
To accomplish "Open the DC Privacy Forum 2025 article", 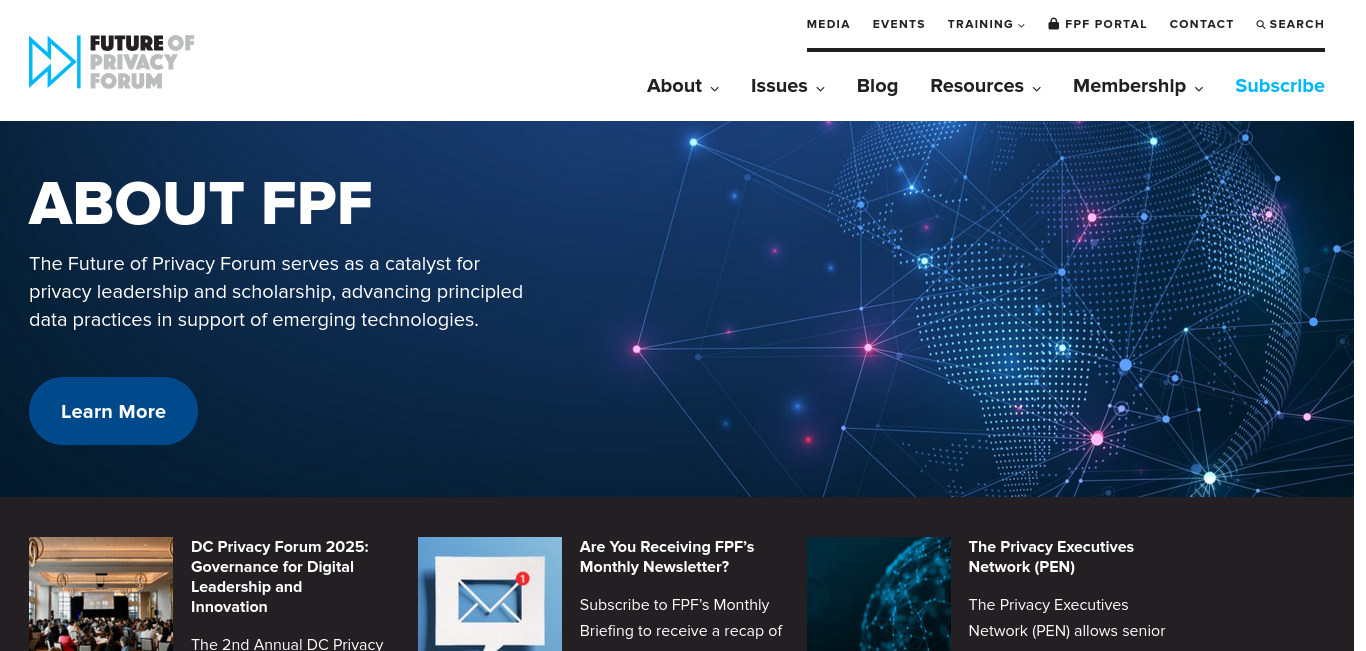I will pyautogui.click(x=280, y=577).
